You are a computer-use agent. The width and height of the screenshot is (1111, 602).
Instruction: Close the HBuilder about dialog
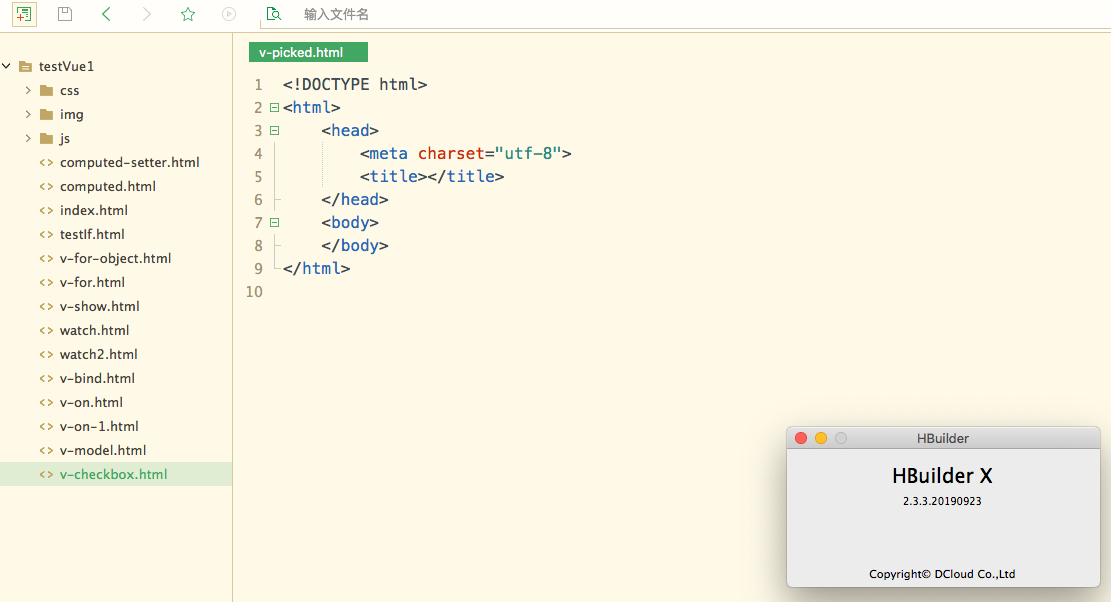(x=801, y=438)
